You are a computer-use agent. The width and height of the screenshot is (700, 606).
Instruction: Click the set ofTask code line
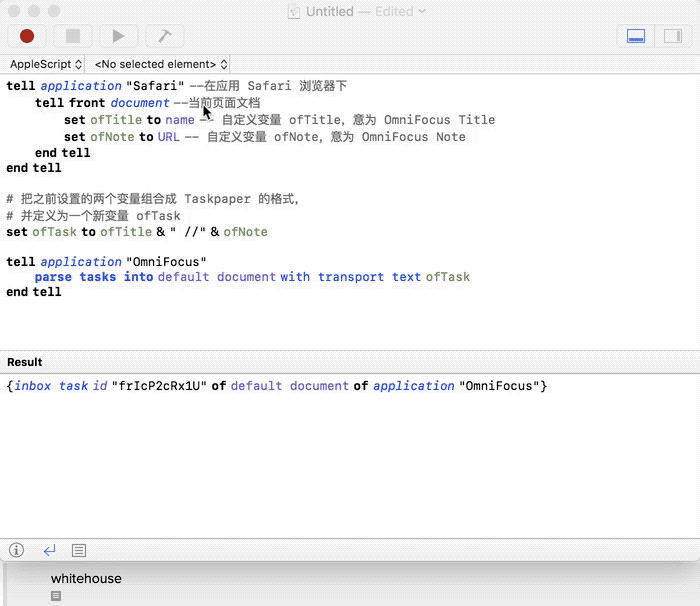click(x=137, y=232)
